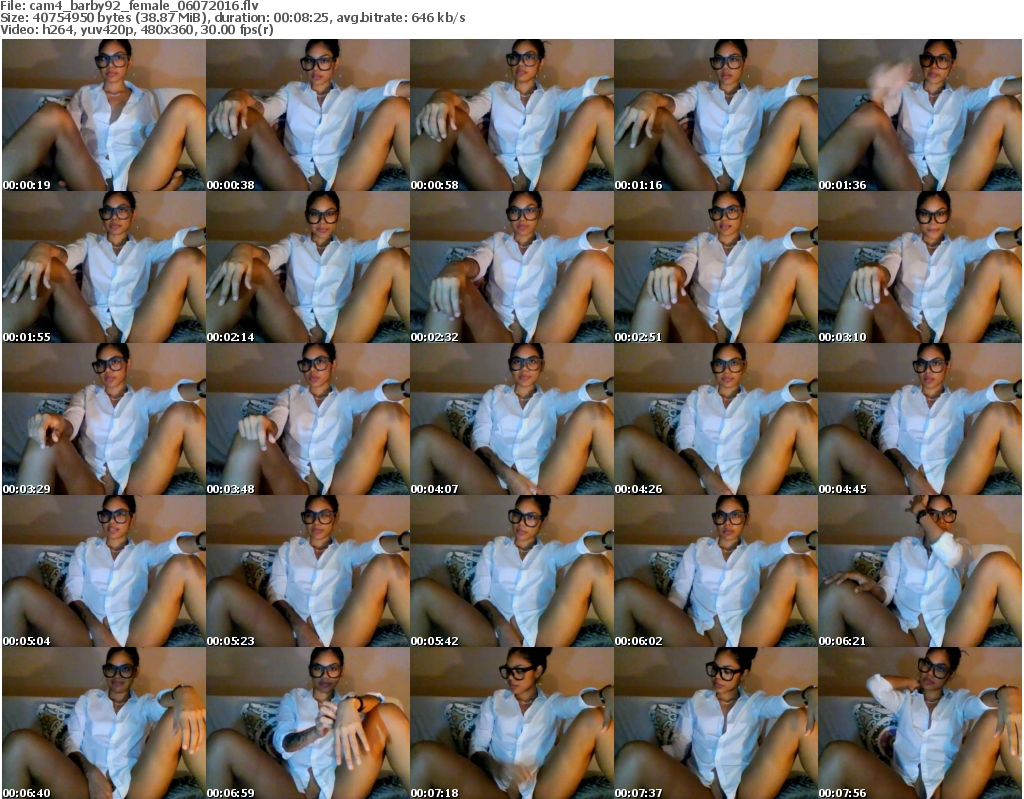Screen dimensions: 1024x799
Task: Select the frame marked 00:06:59
Action: 307,723
